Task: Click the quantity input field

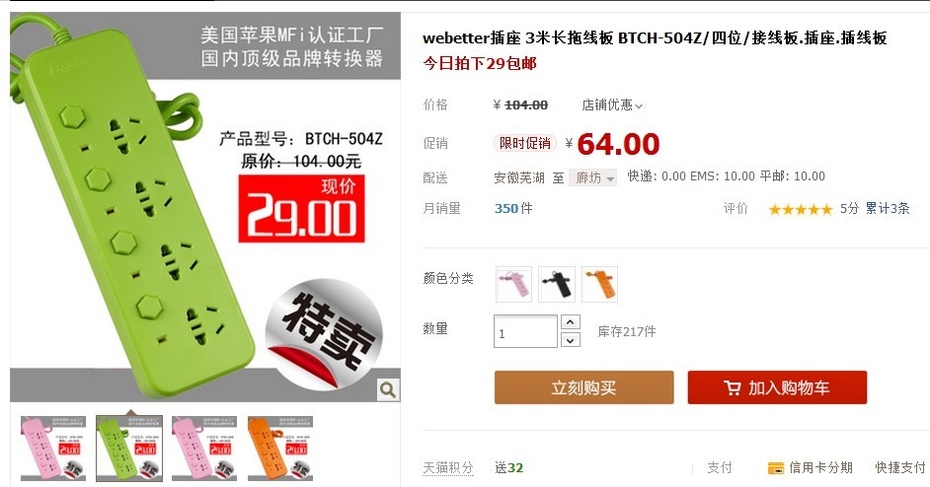Action: (x=525, y=332)
